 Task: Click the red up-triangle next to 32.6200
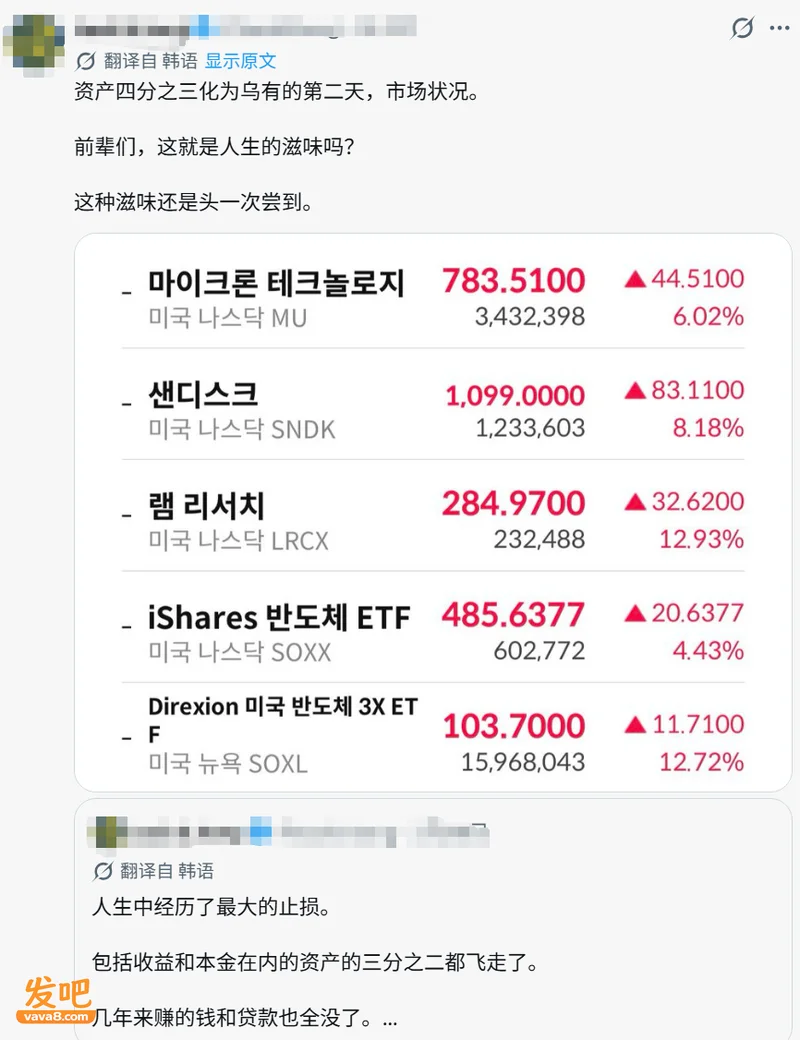point(635,502)
